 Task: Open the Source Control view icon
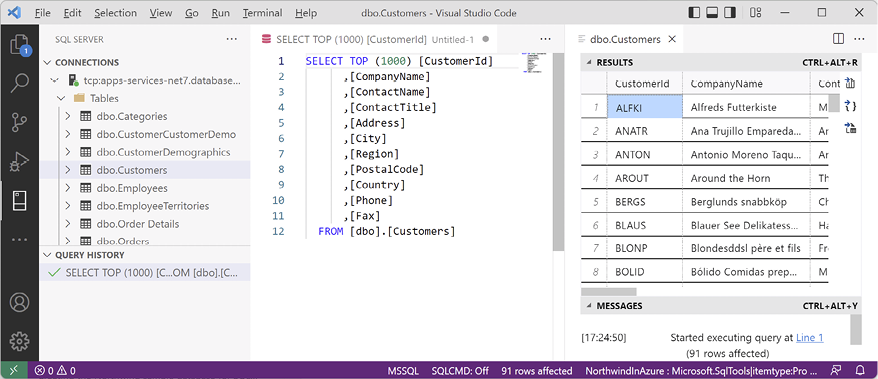(20, 122)
